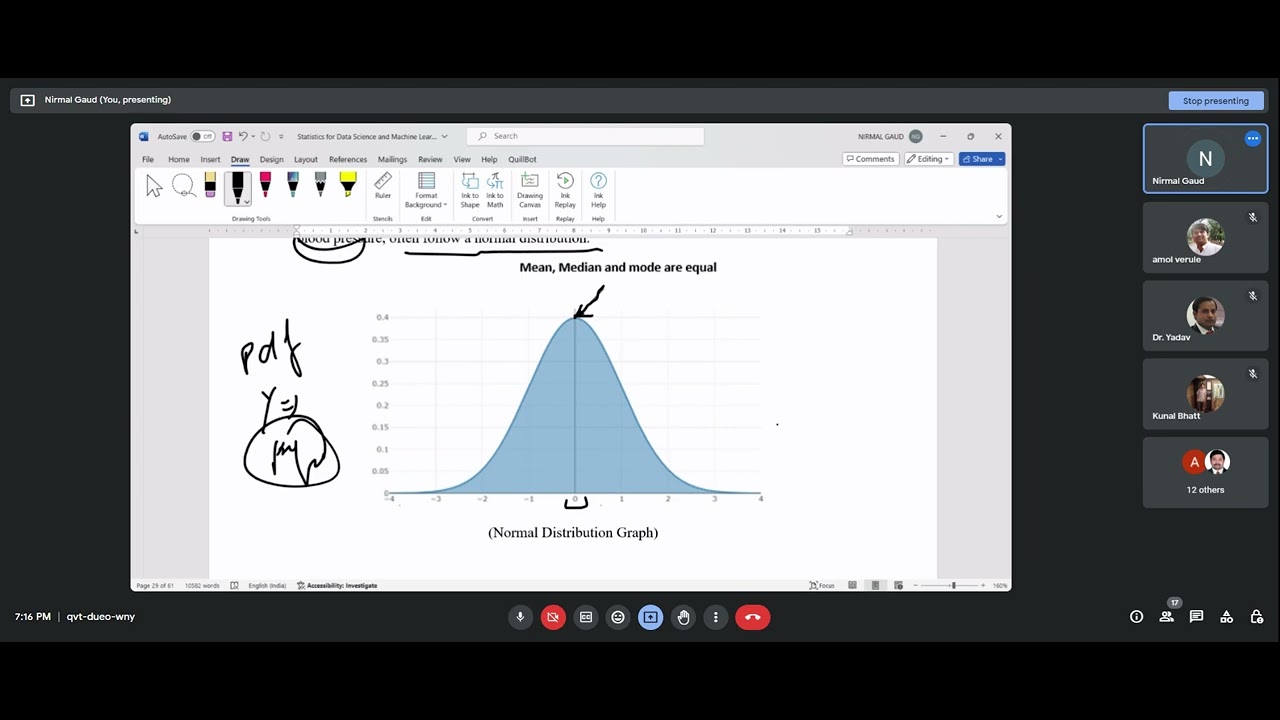This screenshot has width=1280, height=720.
Task: Click the Ink to Math tool
Action: pos(495,190)
